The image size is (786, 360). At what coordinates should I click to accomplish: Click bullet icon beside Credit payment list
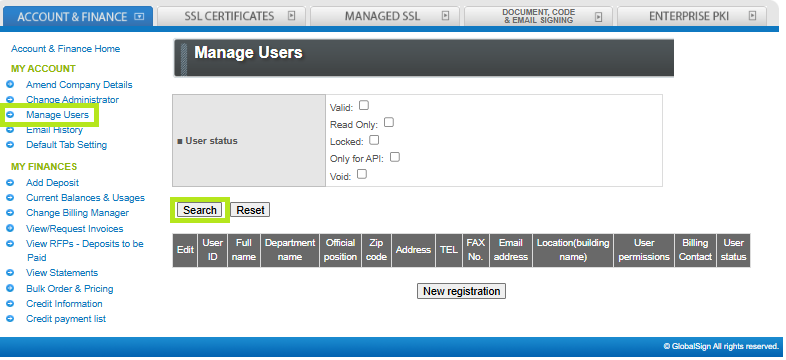(10, 318)
